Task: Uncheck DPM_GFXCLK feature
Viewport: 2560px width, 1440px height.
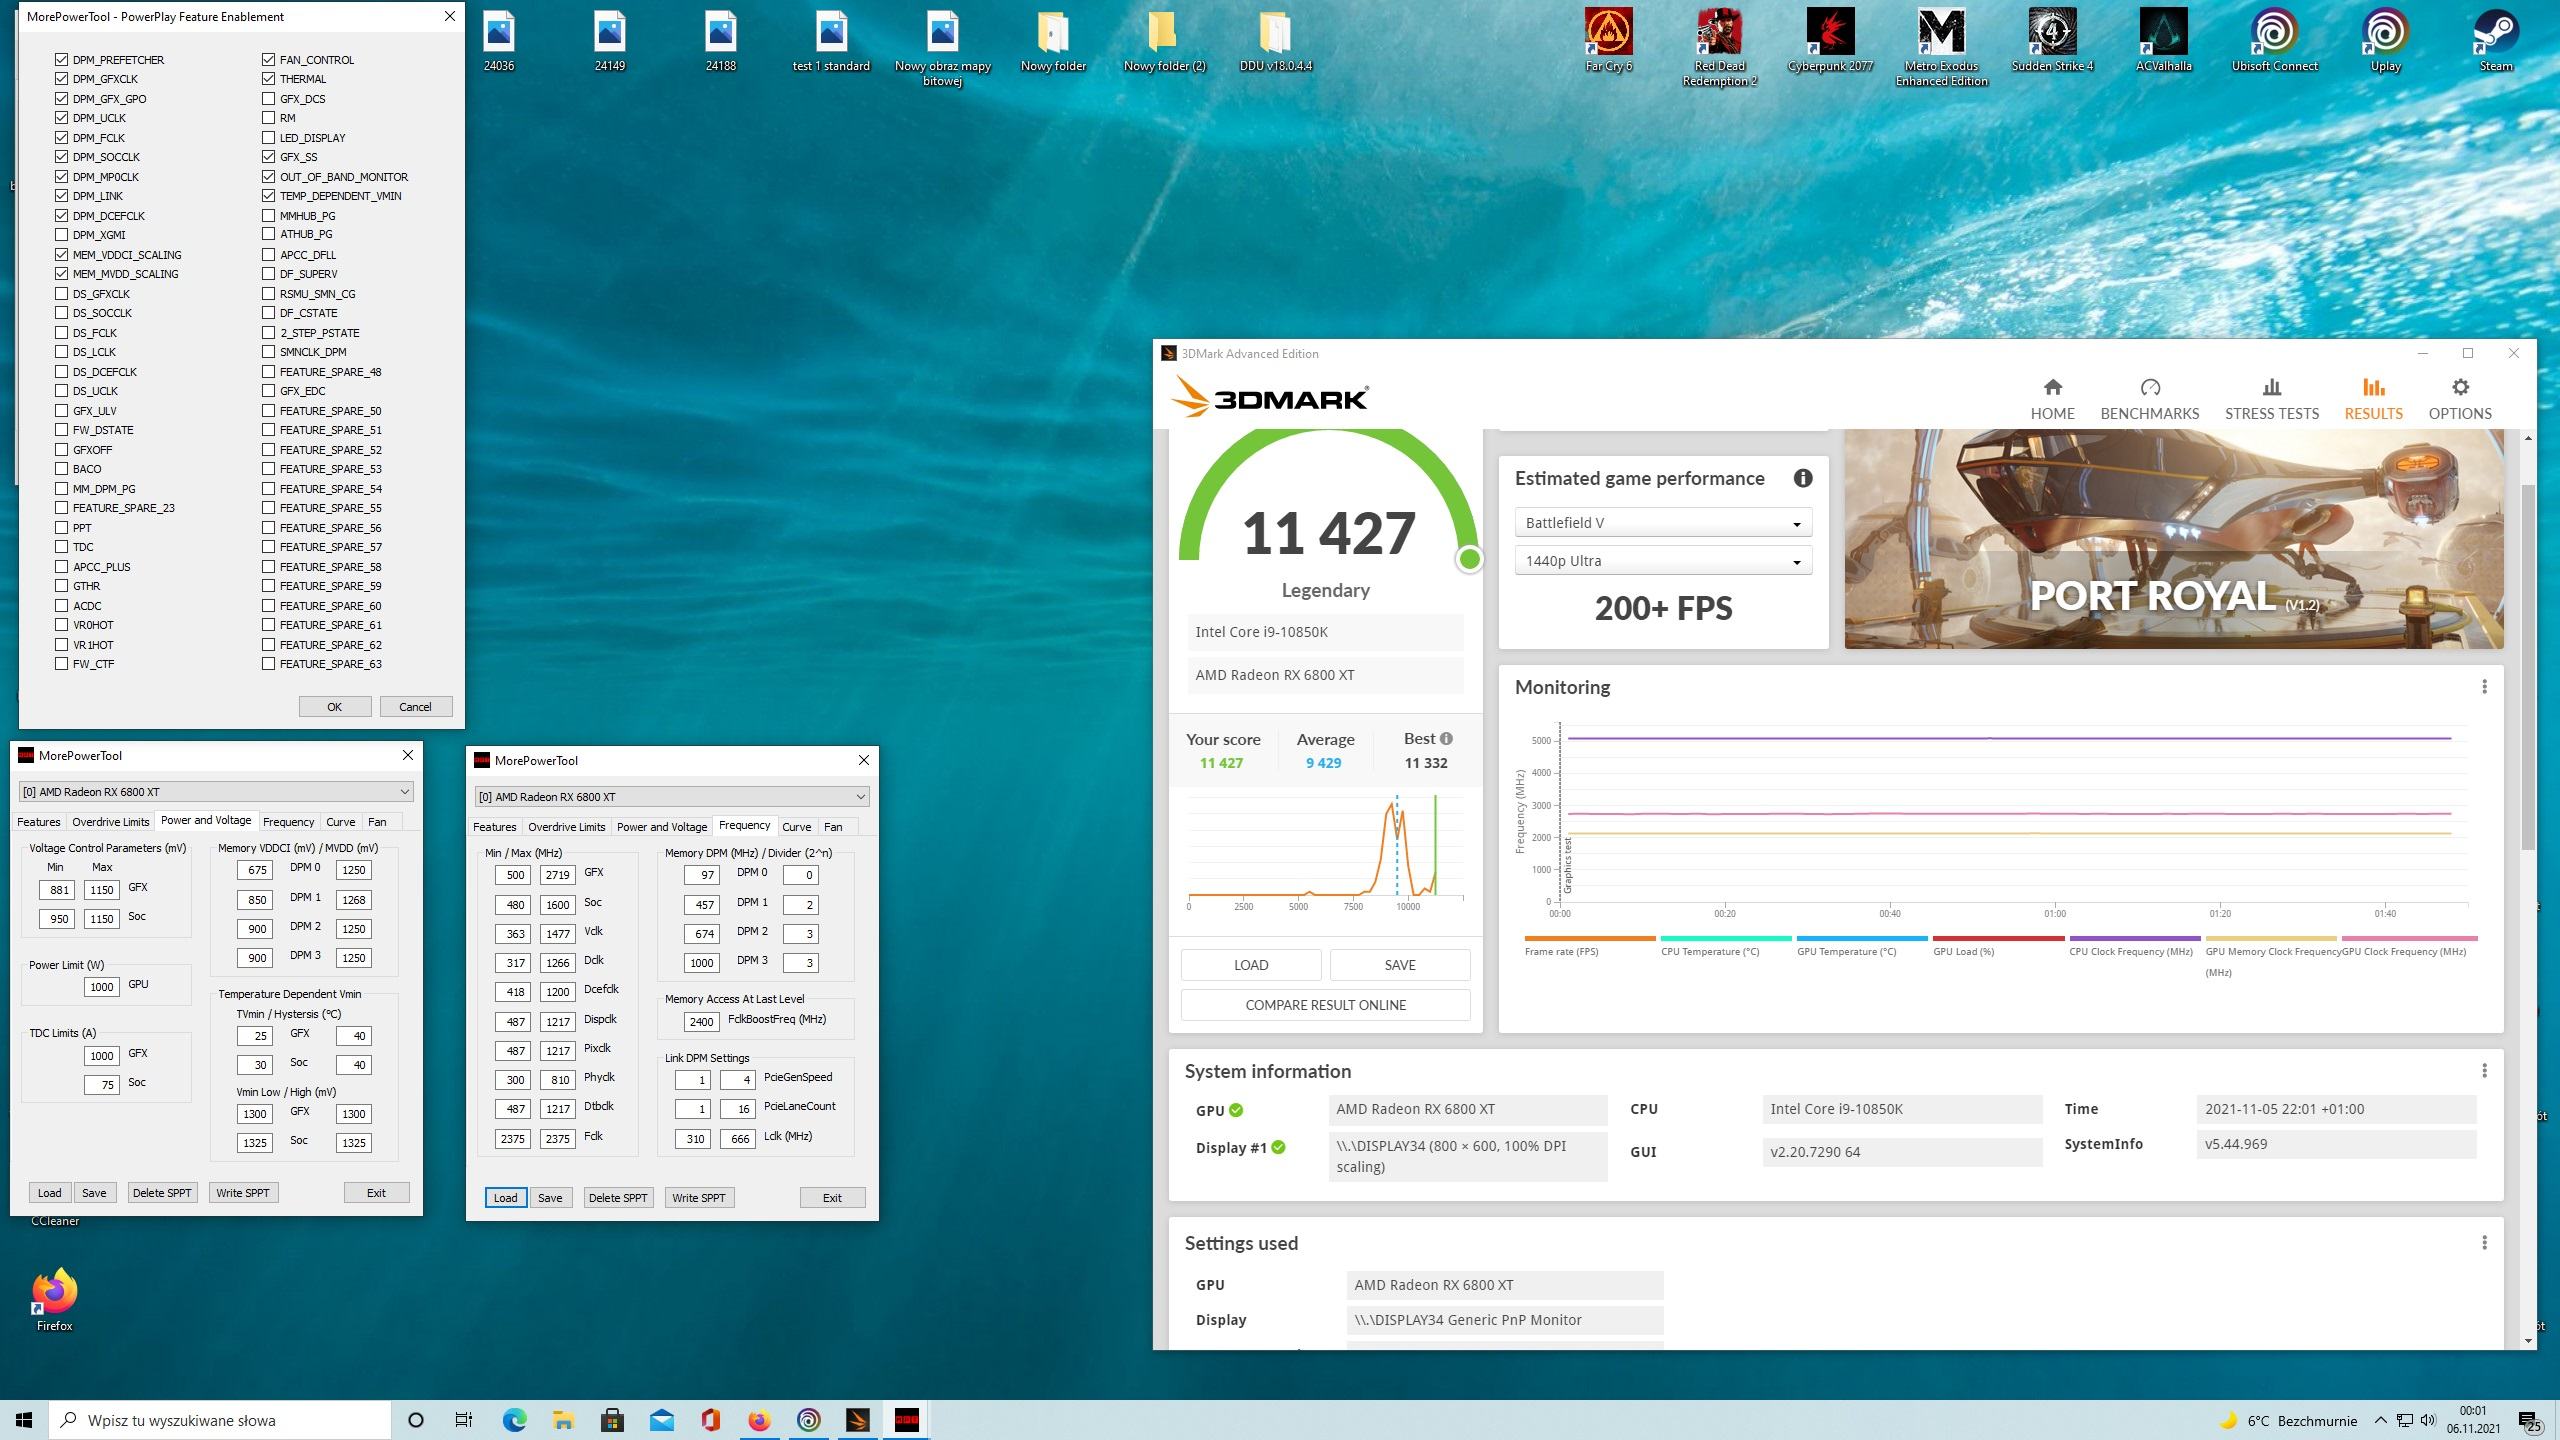Action: [62, 79]
